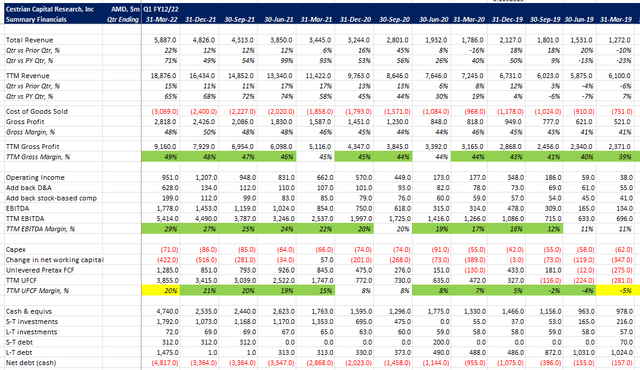Select the green TTM Gross Margin 49% cell
This screenshot has height=370, width=640.
coord(161,157)
